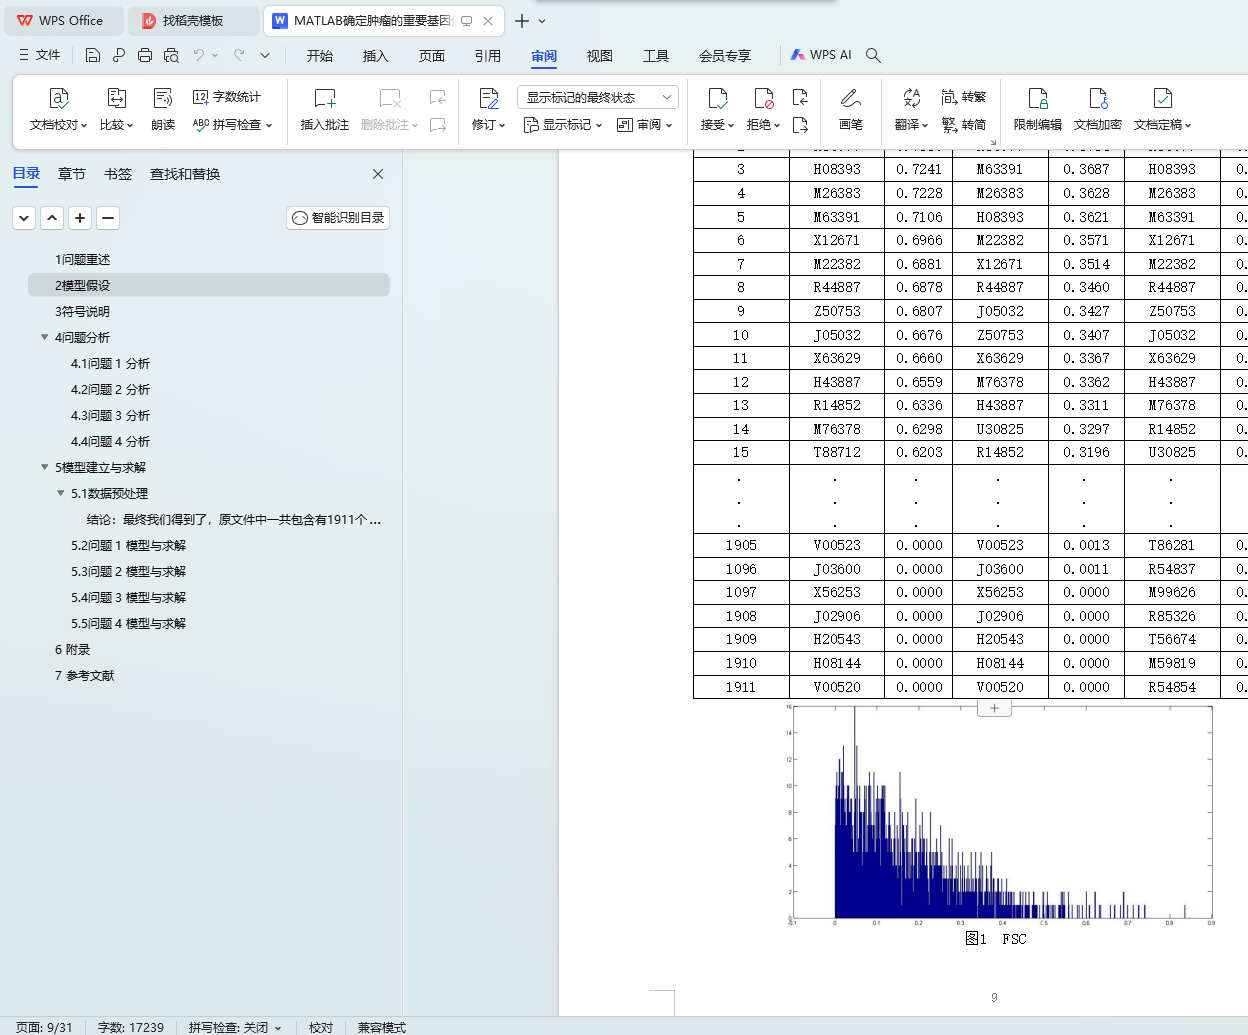Click the search magnifier icon
The image size is (1248, 1035).
[873, 55]
